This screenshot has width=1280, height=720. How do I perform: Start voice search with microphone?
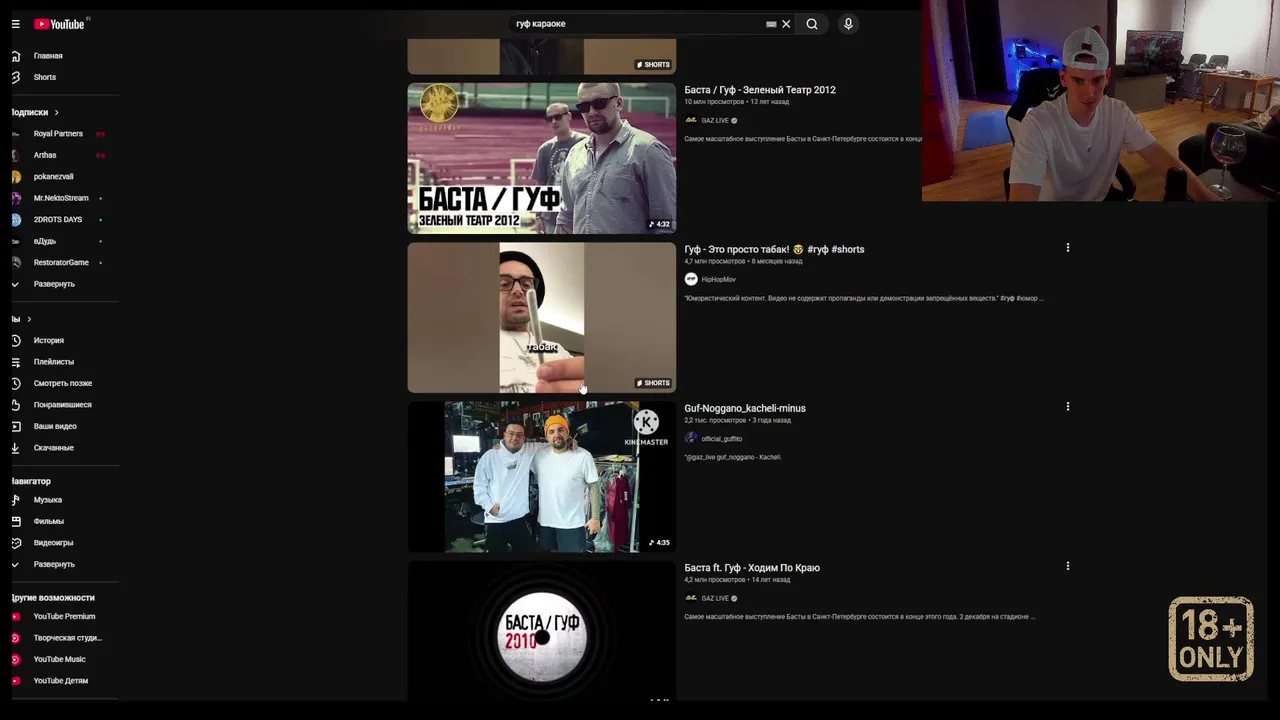[x=848, y=24]
